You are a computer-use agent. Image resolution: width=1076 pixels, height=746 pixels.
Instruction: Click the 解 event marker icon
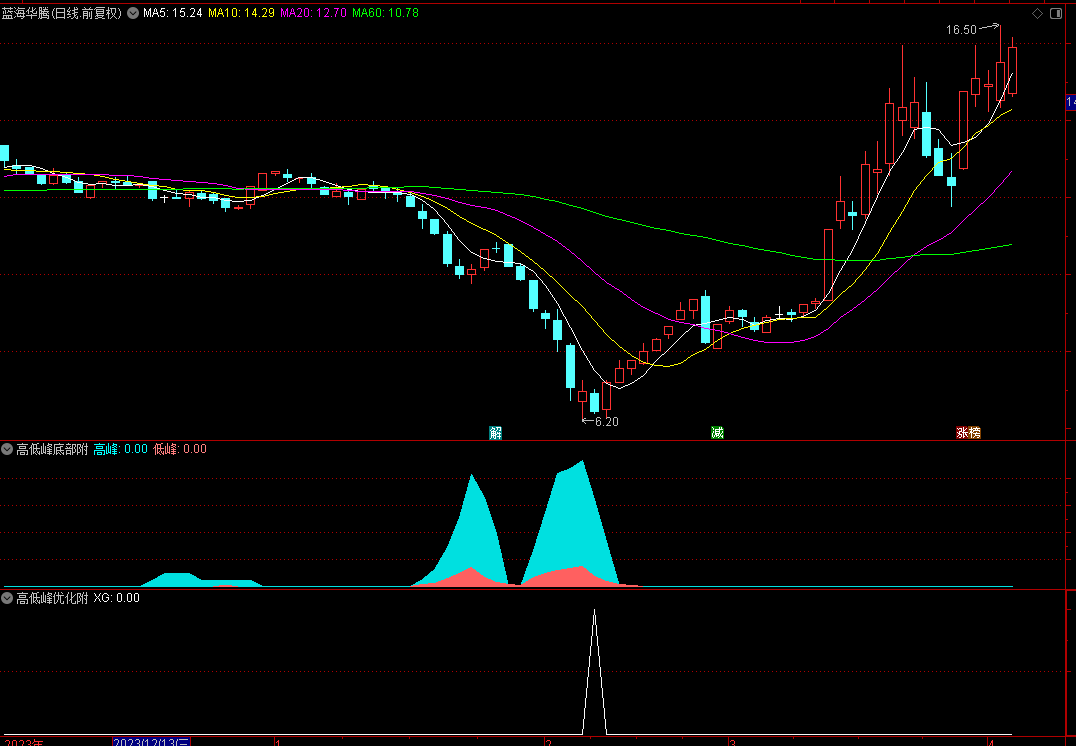[495, 432]
